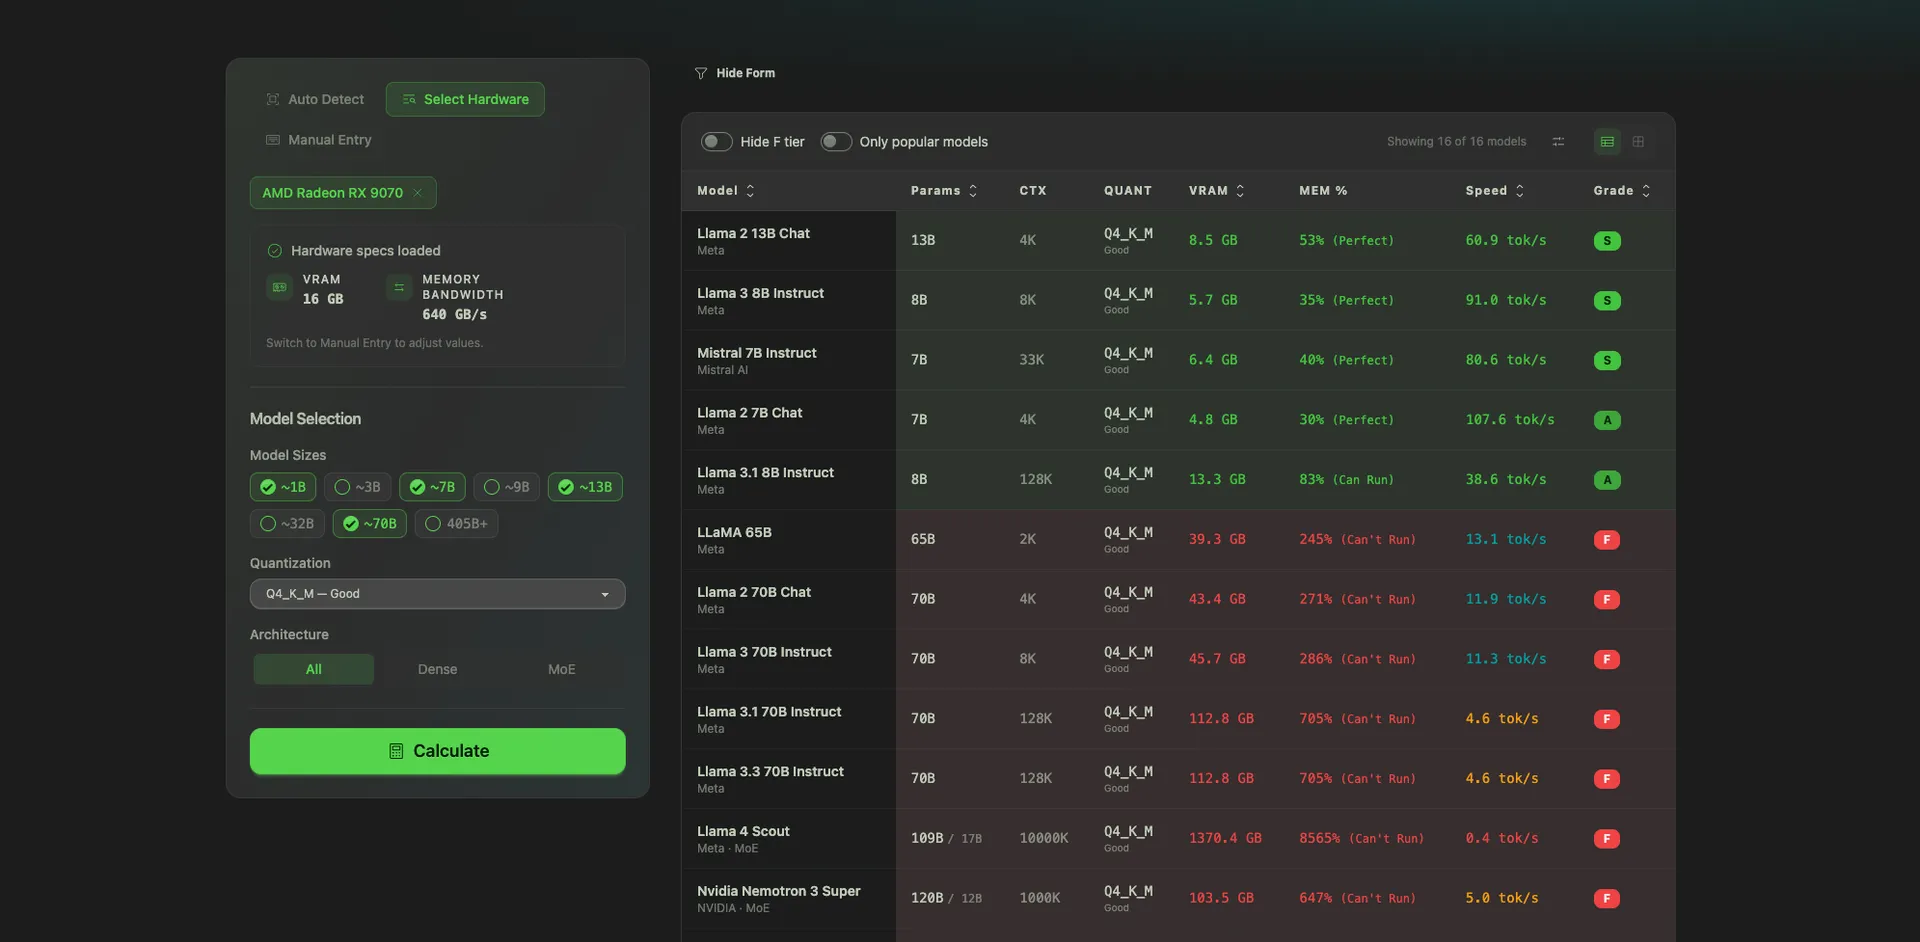This screenshot has height=942, width=1920.
Task: Turn on Only popular models
Action: pyautogui.click(x=835, y=141)
